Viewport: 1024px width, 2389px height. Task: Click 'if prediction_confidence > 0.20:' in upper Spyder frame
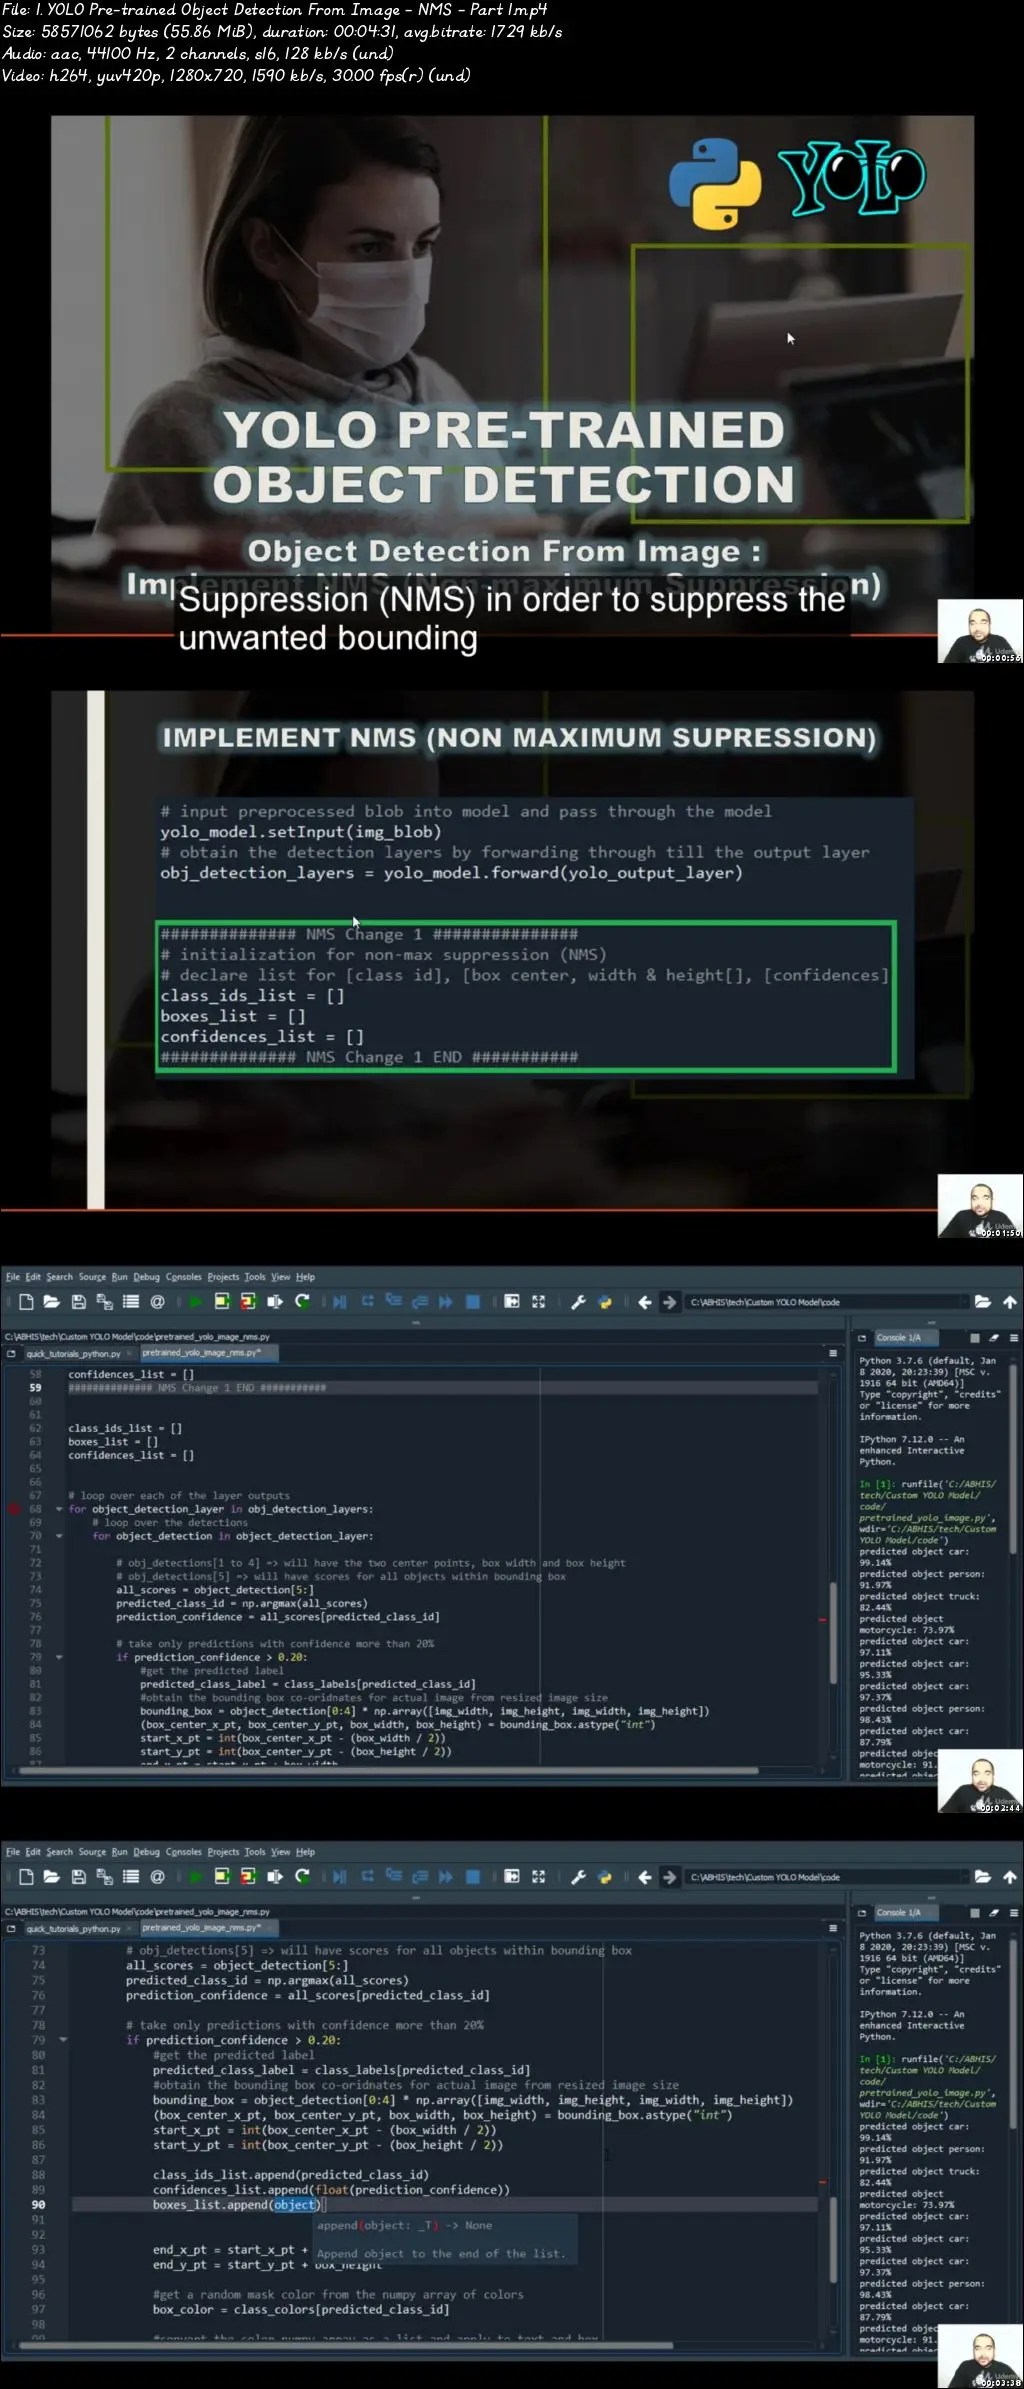pyautogui.click(x=212, y=1657)
